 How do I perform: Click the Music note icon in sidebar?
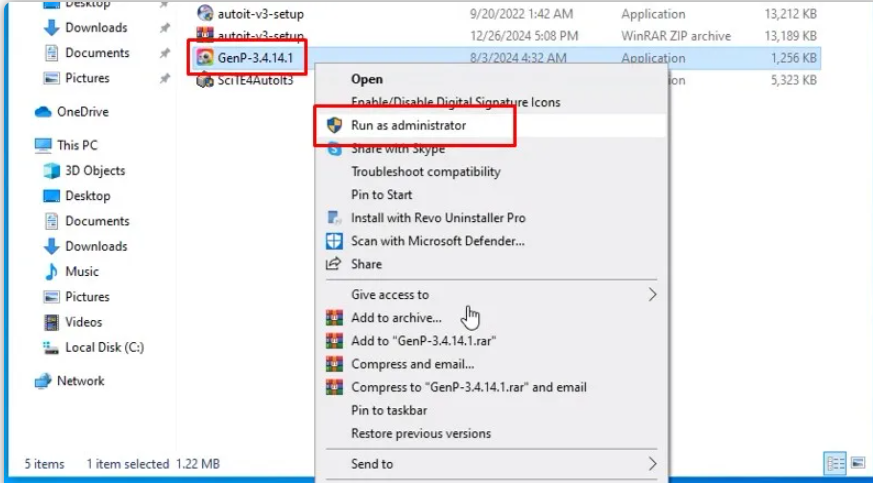click(52, 272)
